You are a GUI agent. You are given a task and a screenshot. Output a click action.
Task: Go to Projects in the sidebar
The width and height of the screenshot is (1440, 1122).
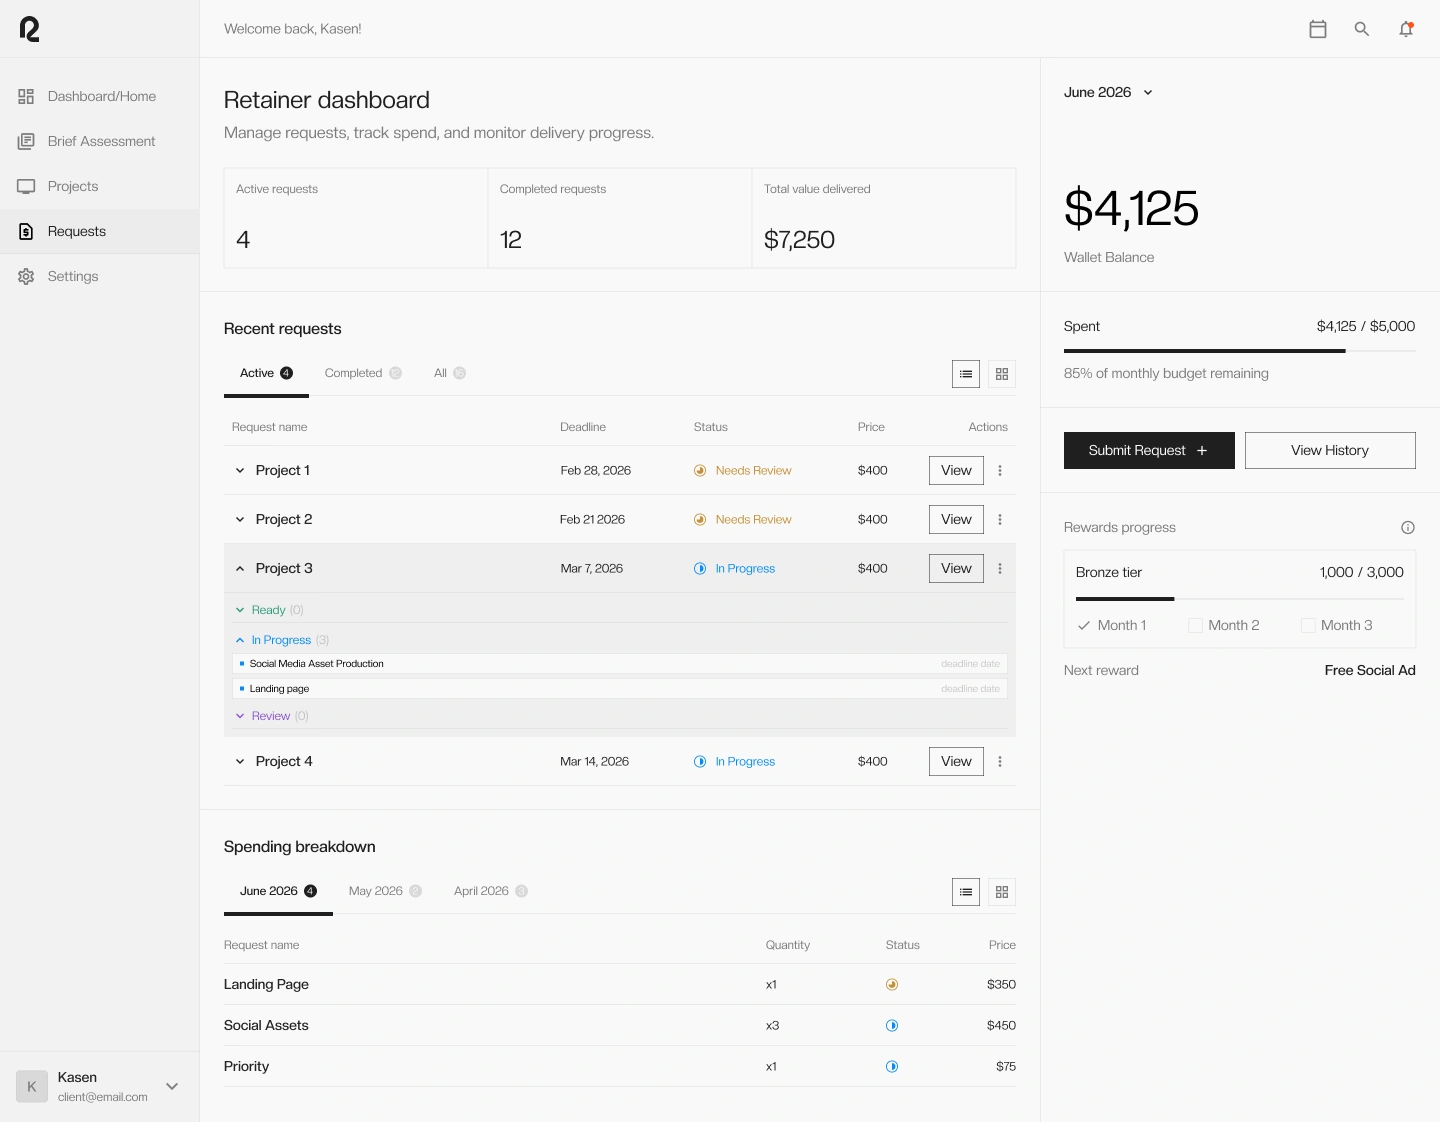point(100,187)
